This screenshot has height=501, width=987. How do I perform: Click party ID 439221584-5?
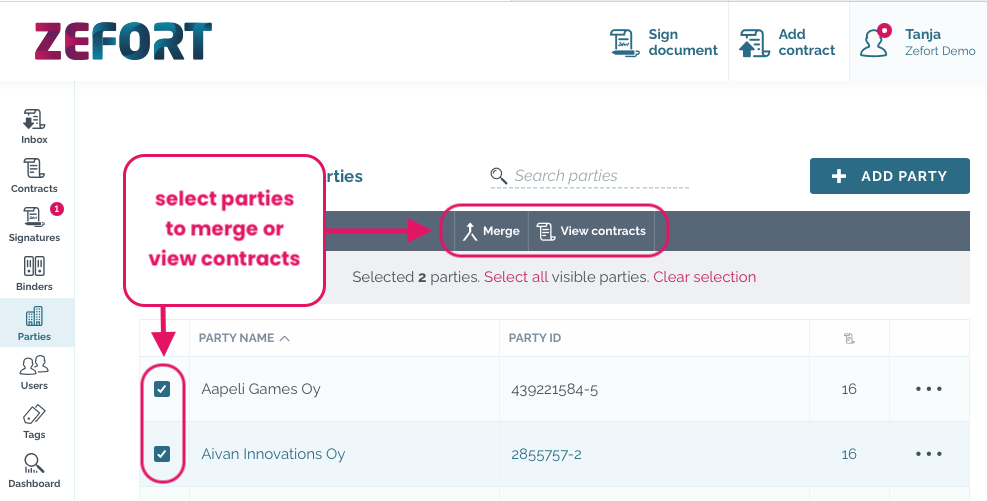tap(555, 390)
